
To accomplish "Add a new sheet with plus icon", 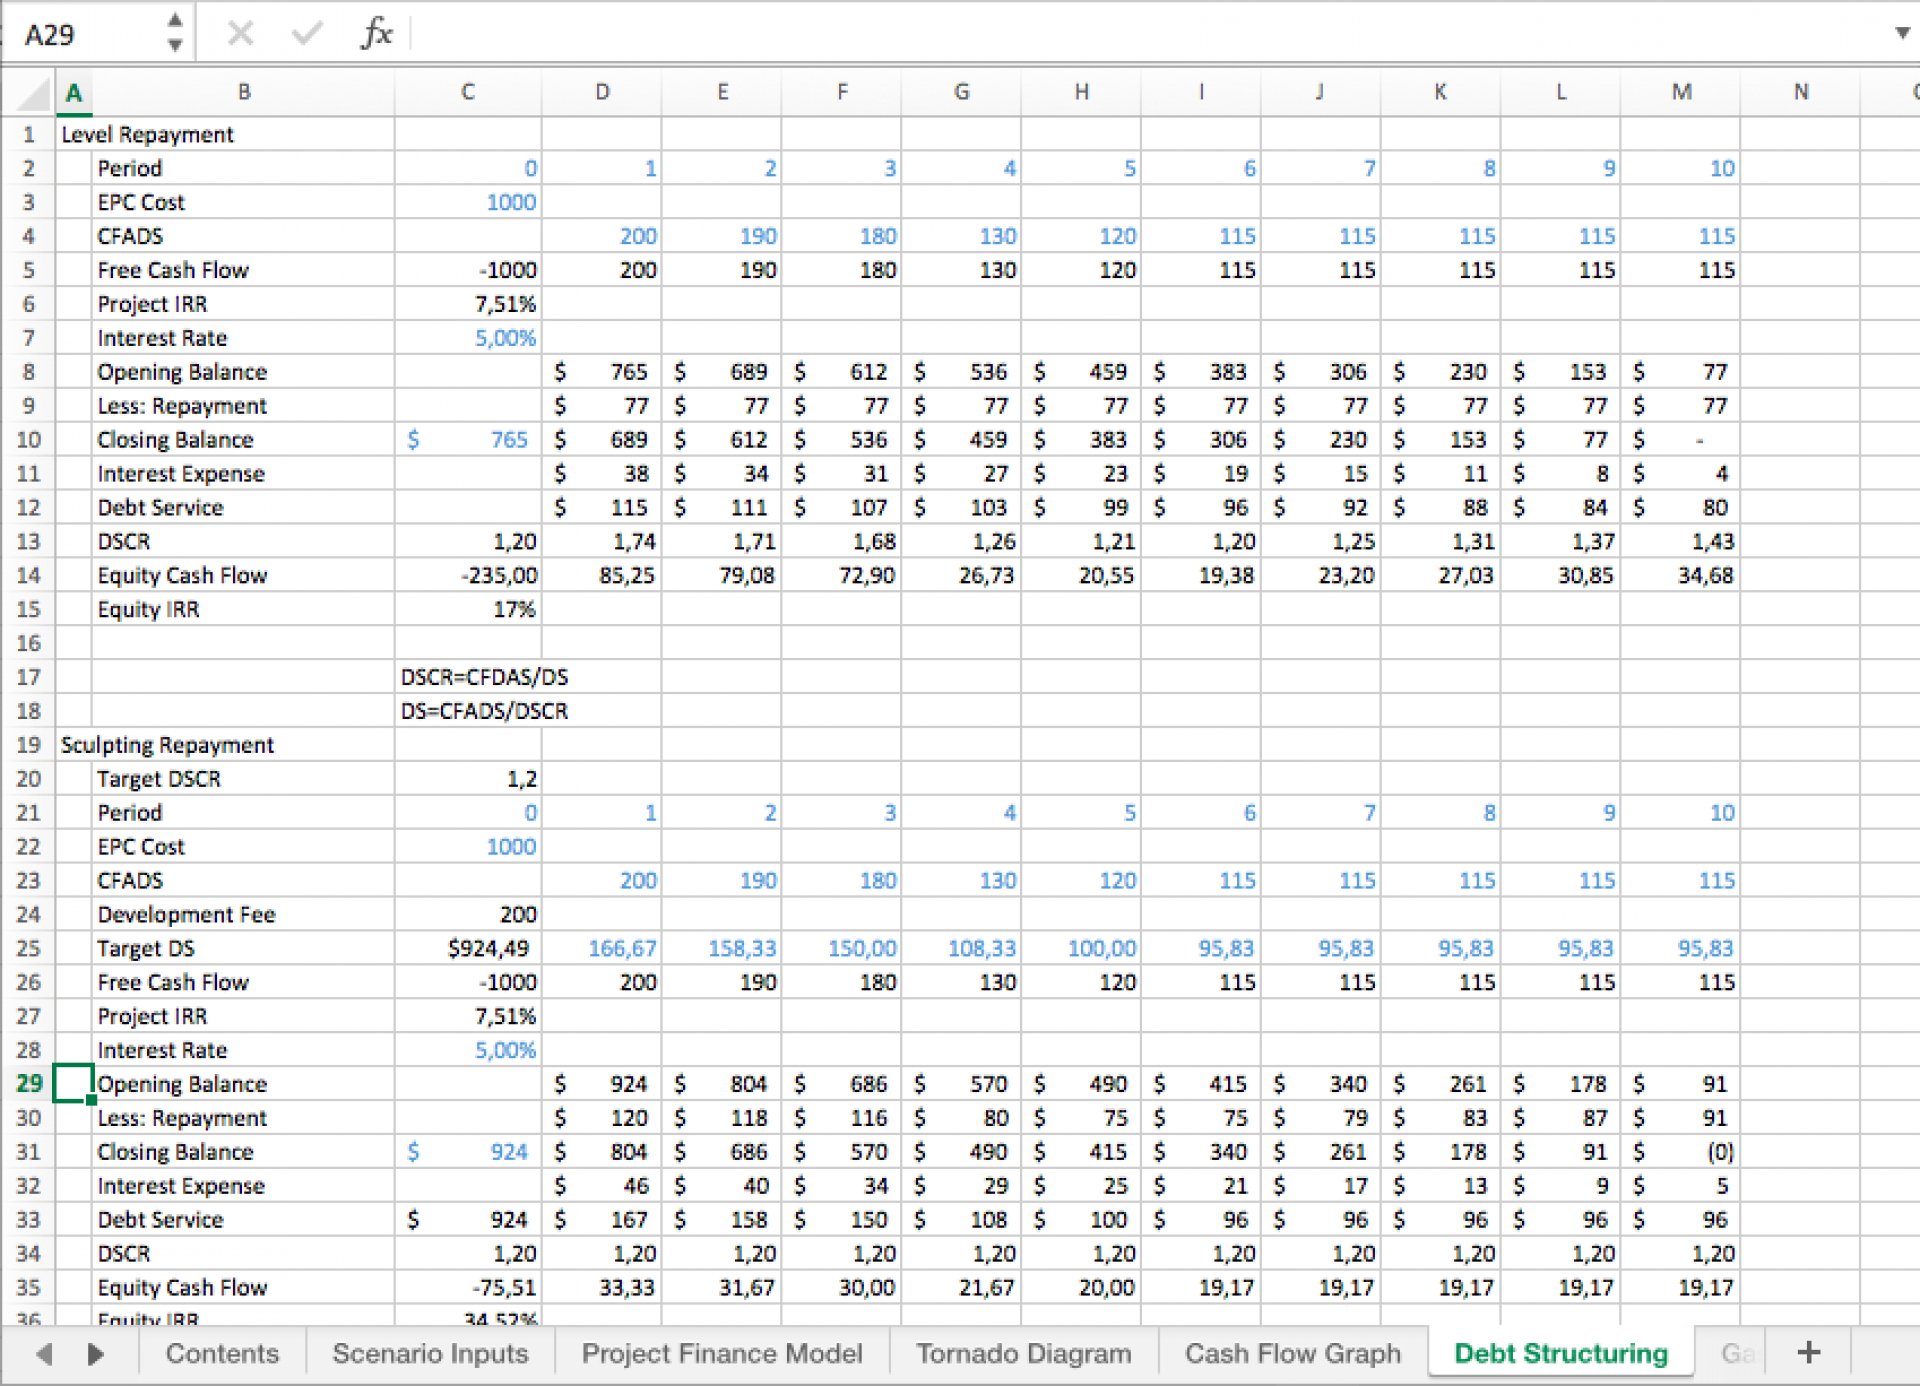I will click(1808, 1353).
